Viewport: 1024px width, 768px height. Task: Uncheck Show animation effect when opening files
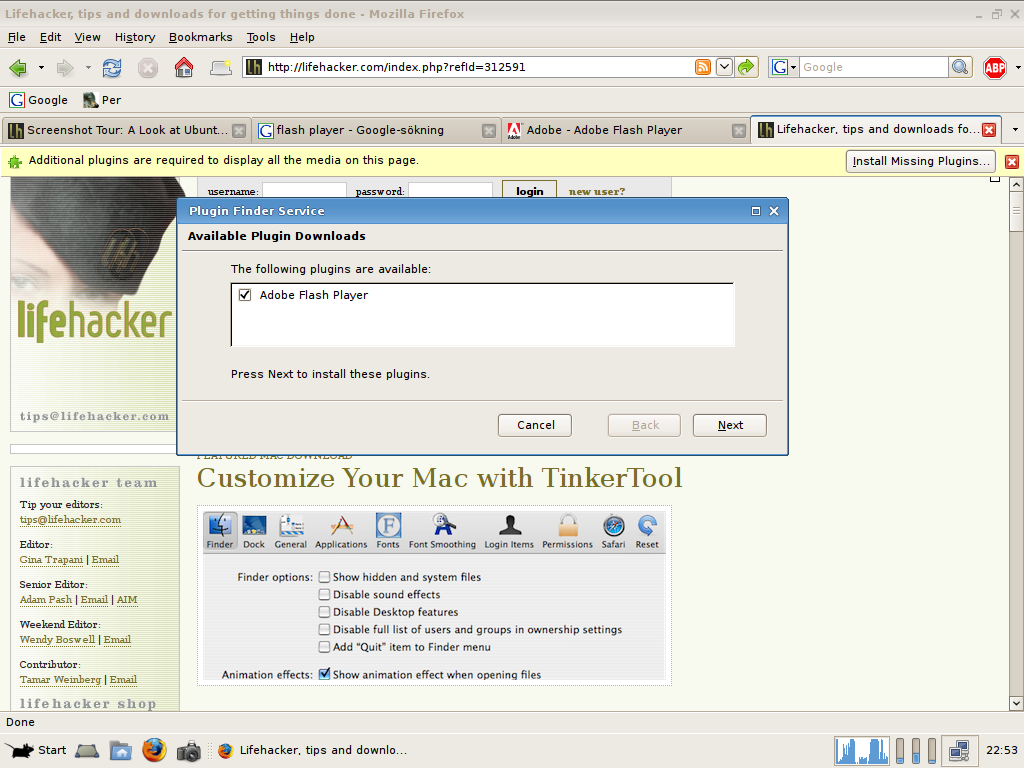(x=324, y=675)
